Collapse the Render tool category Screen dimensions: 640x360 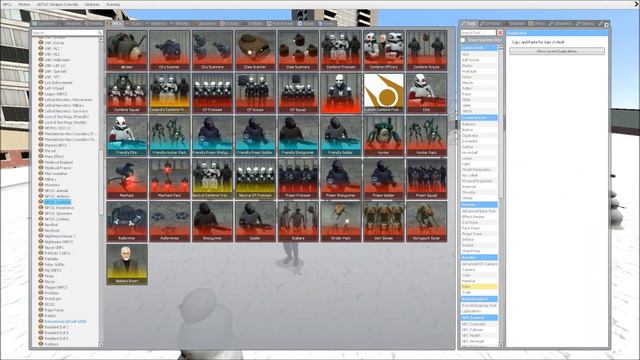point(479,258)
